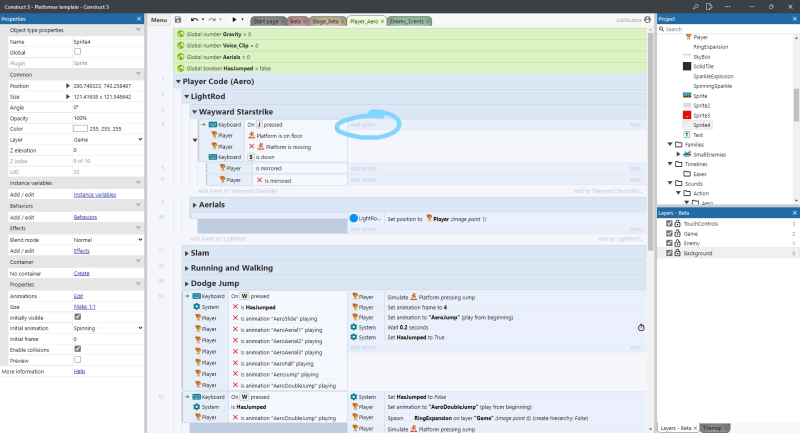The width and height of the screenshot is (800, 433).
Task: Switch to the Enemy_Events tab
Action: pos(407,21)
